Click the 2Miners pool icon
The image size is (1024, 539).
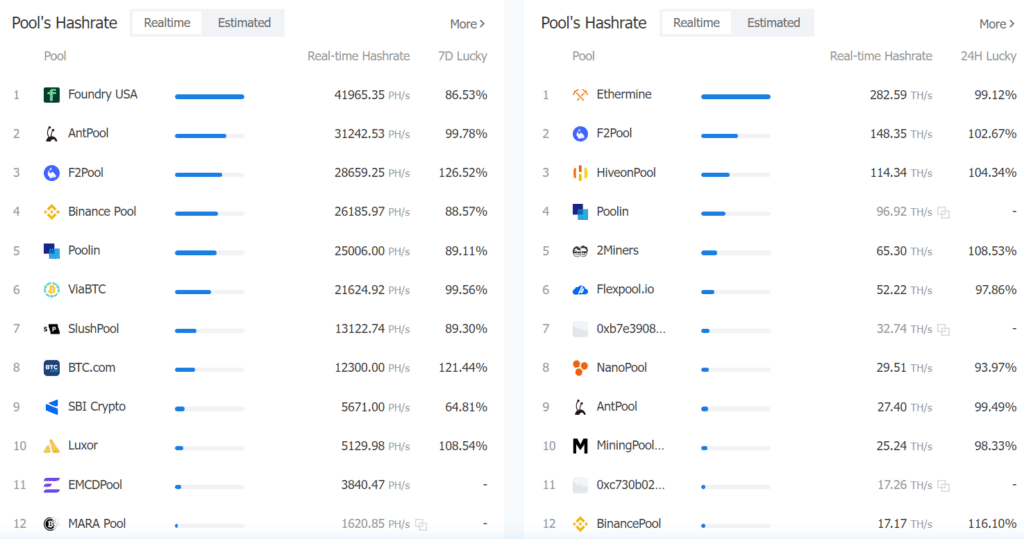[x=580, y=251]
